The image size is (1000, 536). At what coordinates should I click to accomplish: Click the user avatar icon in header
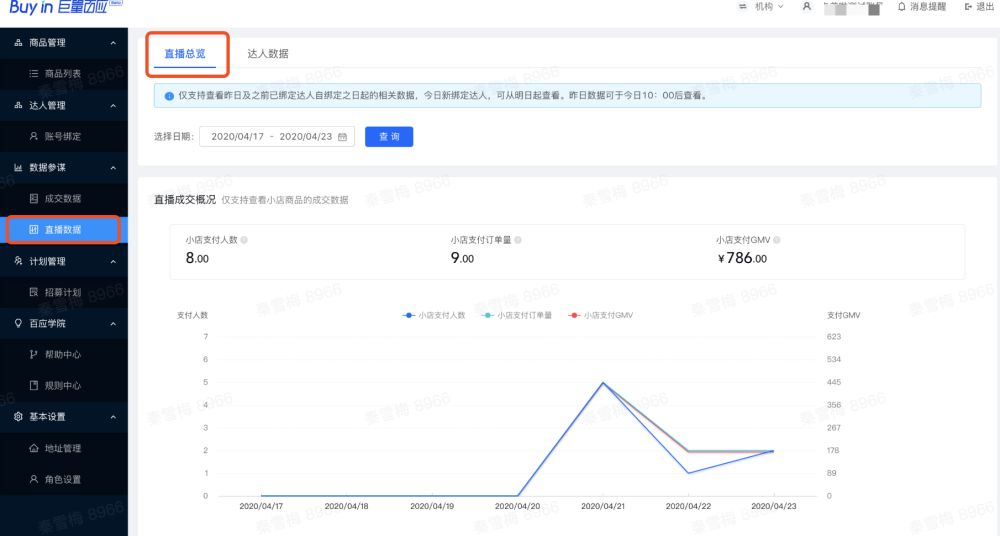pyautogui.click(x=806, y=7)
